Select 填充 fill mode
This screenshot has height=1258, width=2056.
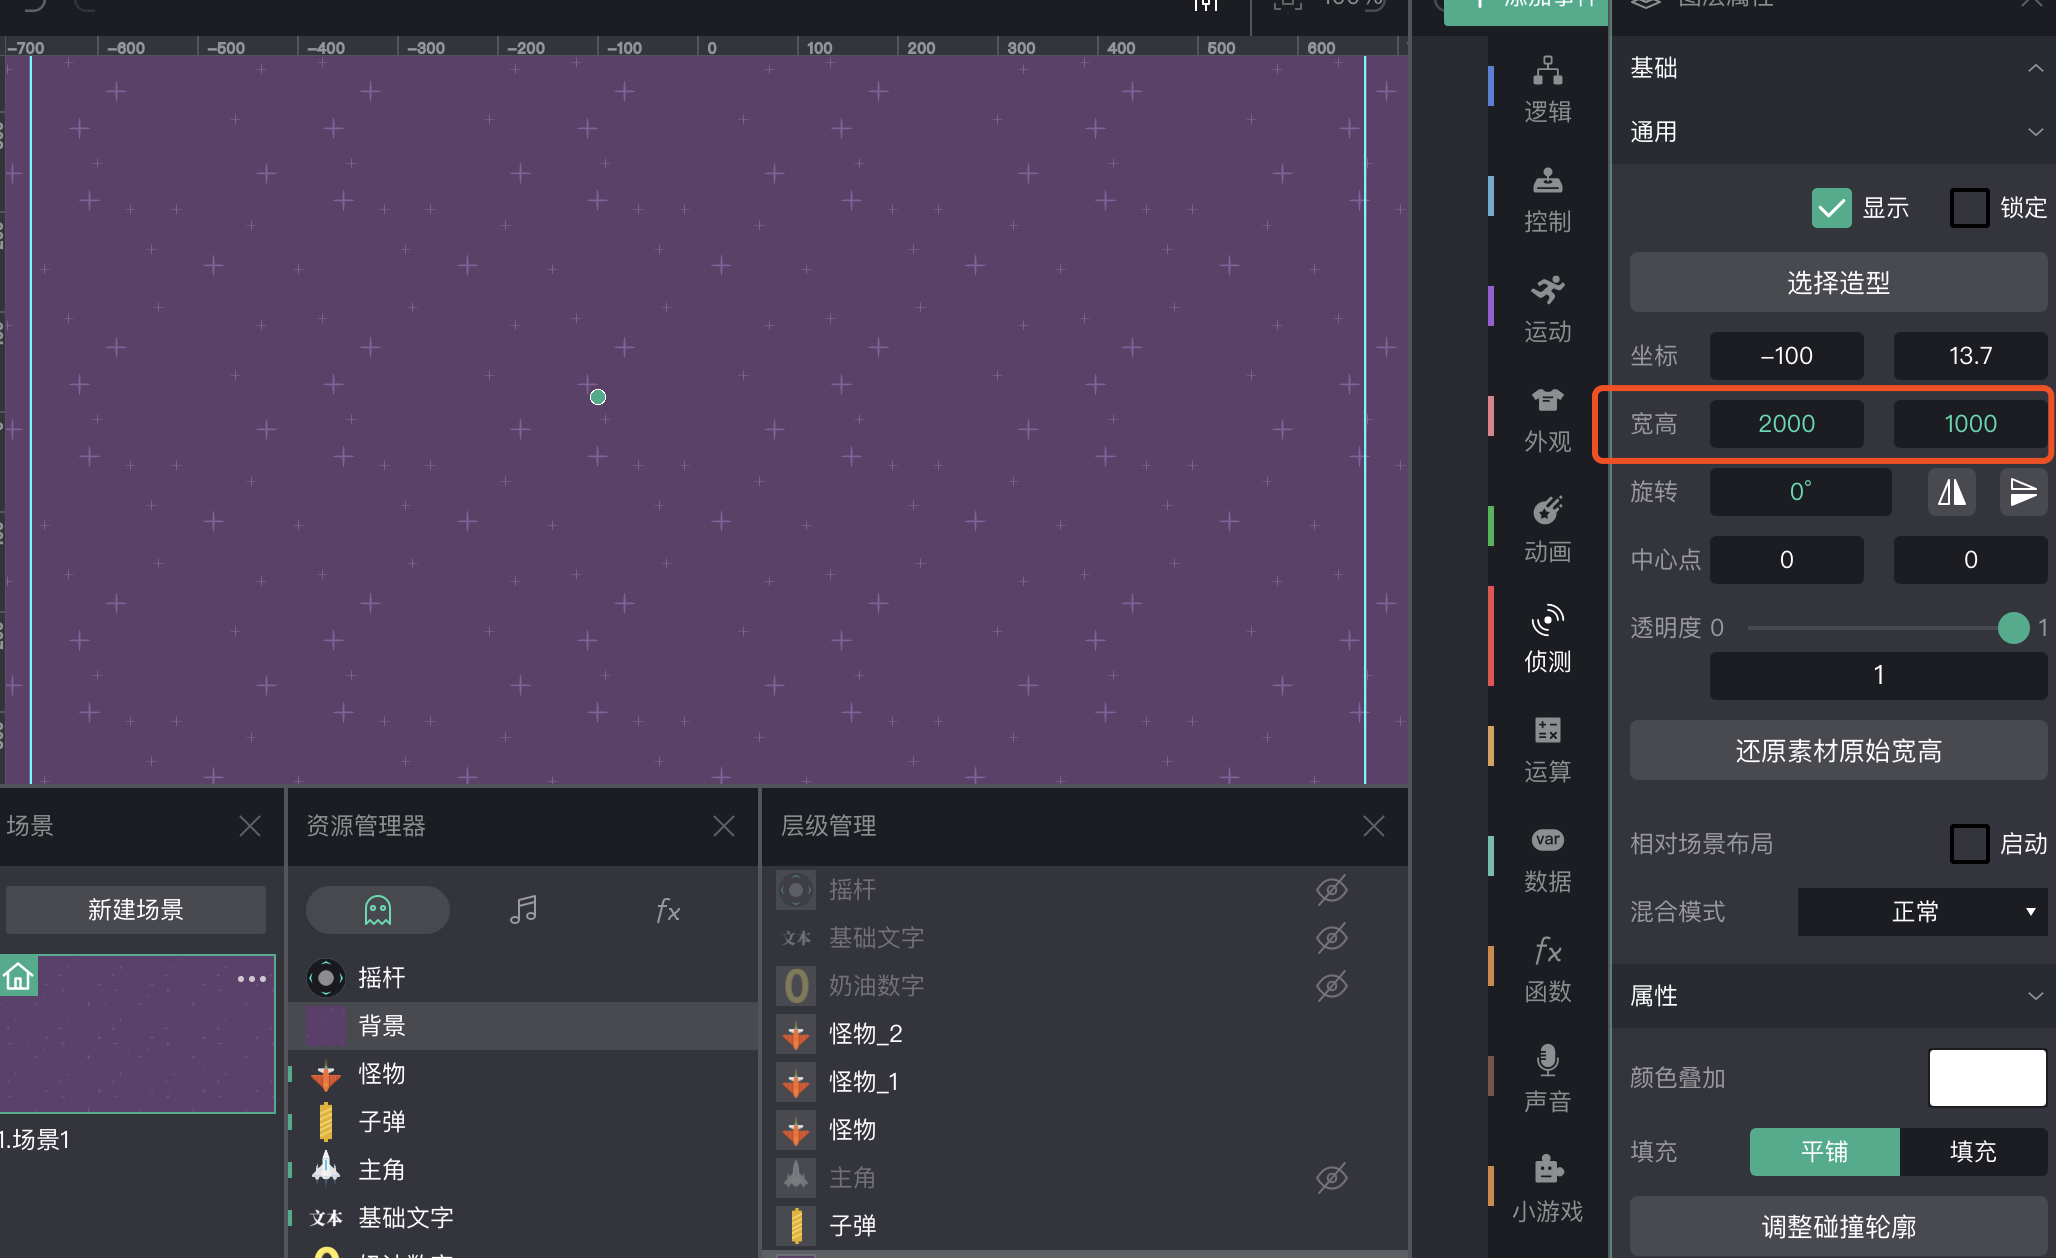click(x=1973, y=1152)
